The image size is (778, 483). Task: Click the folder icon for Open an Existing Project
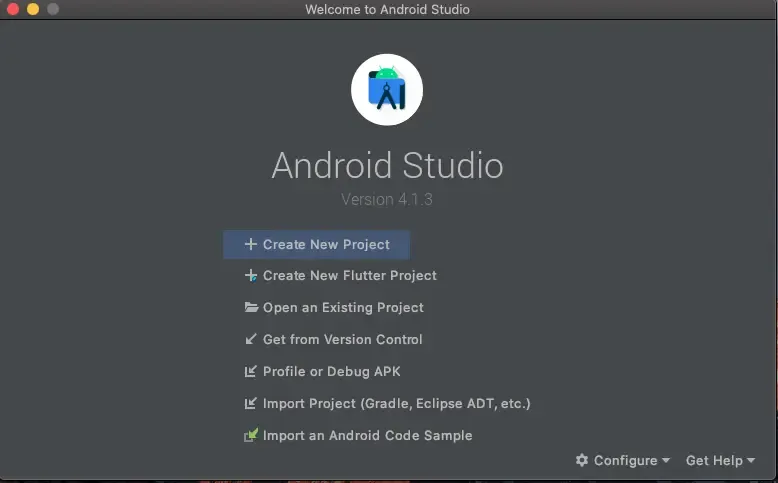click(251, 308)
